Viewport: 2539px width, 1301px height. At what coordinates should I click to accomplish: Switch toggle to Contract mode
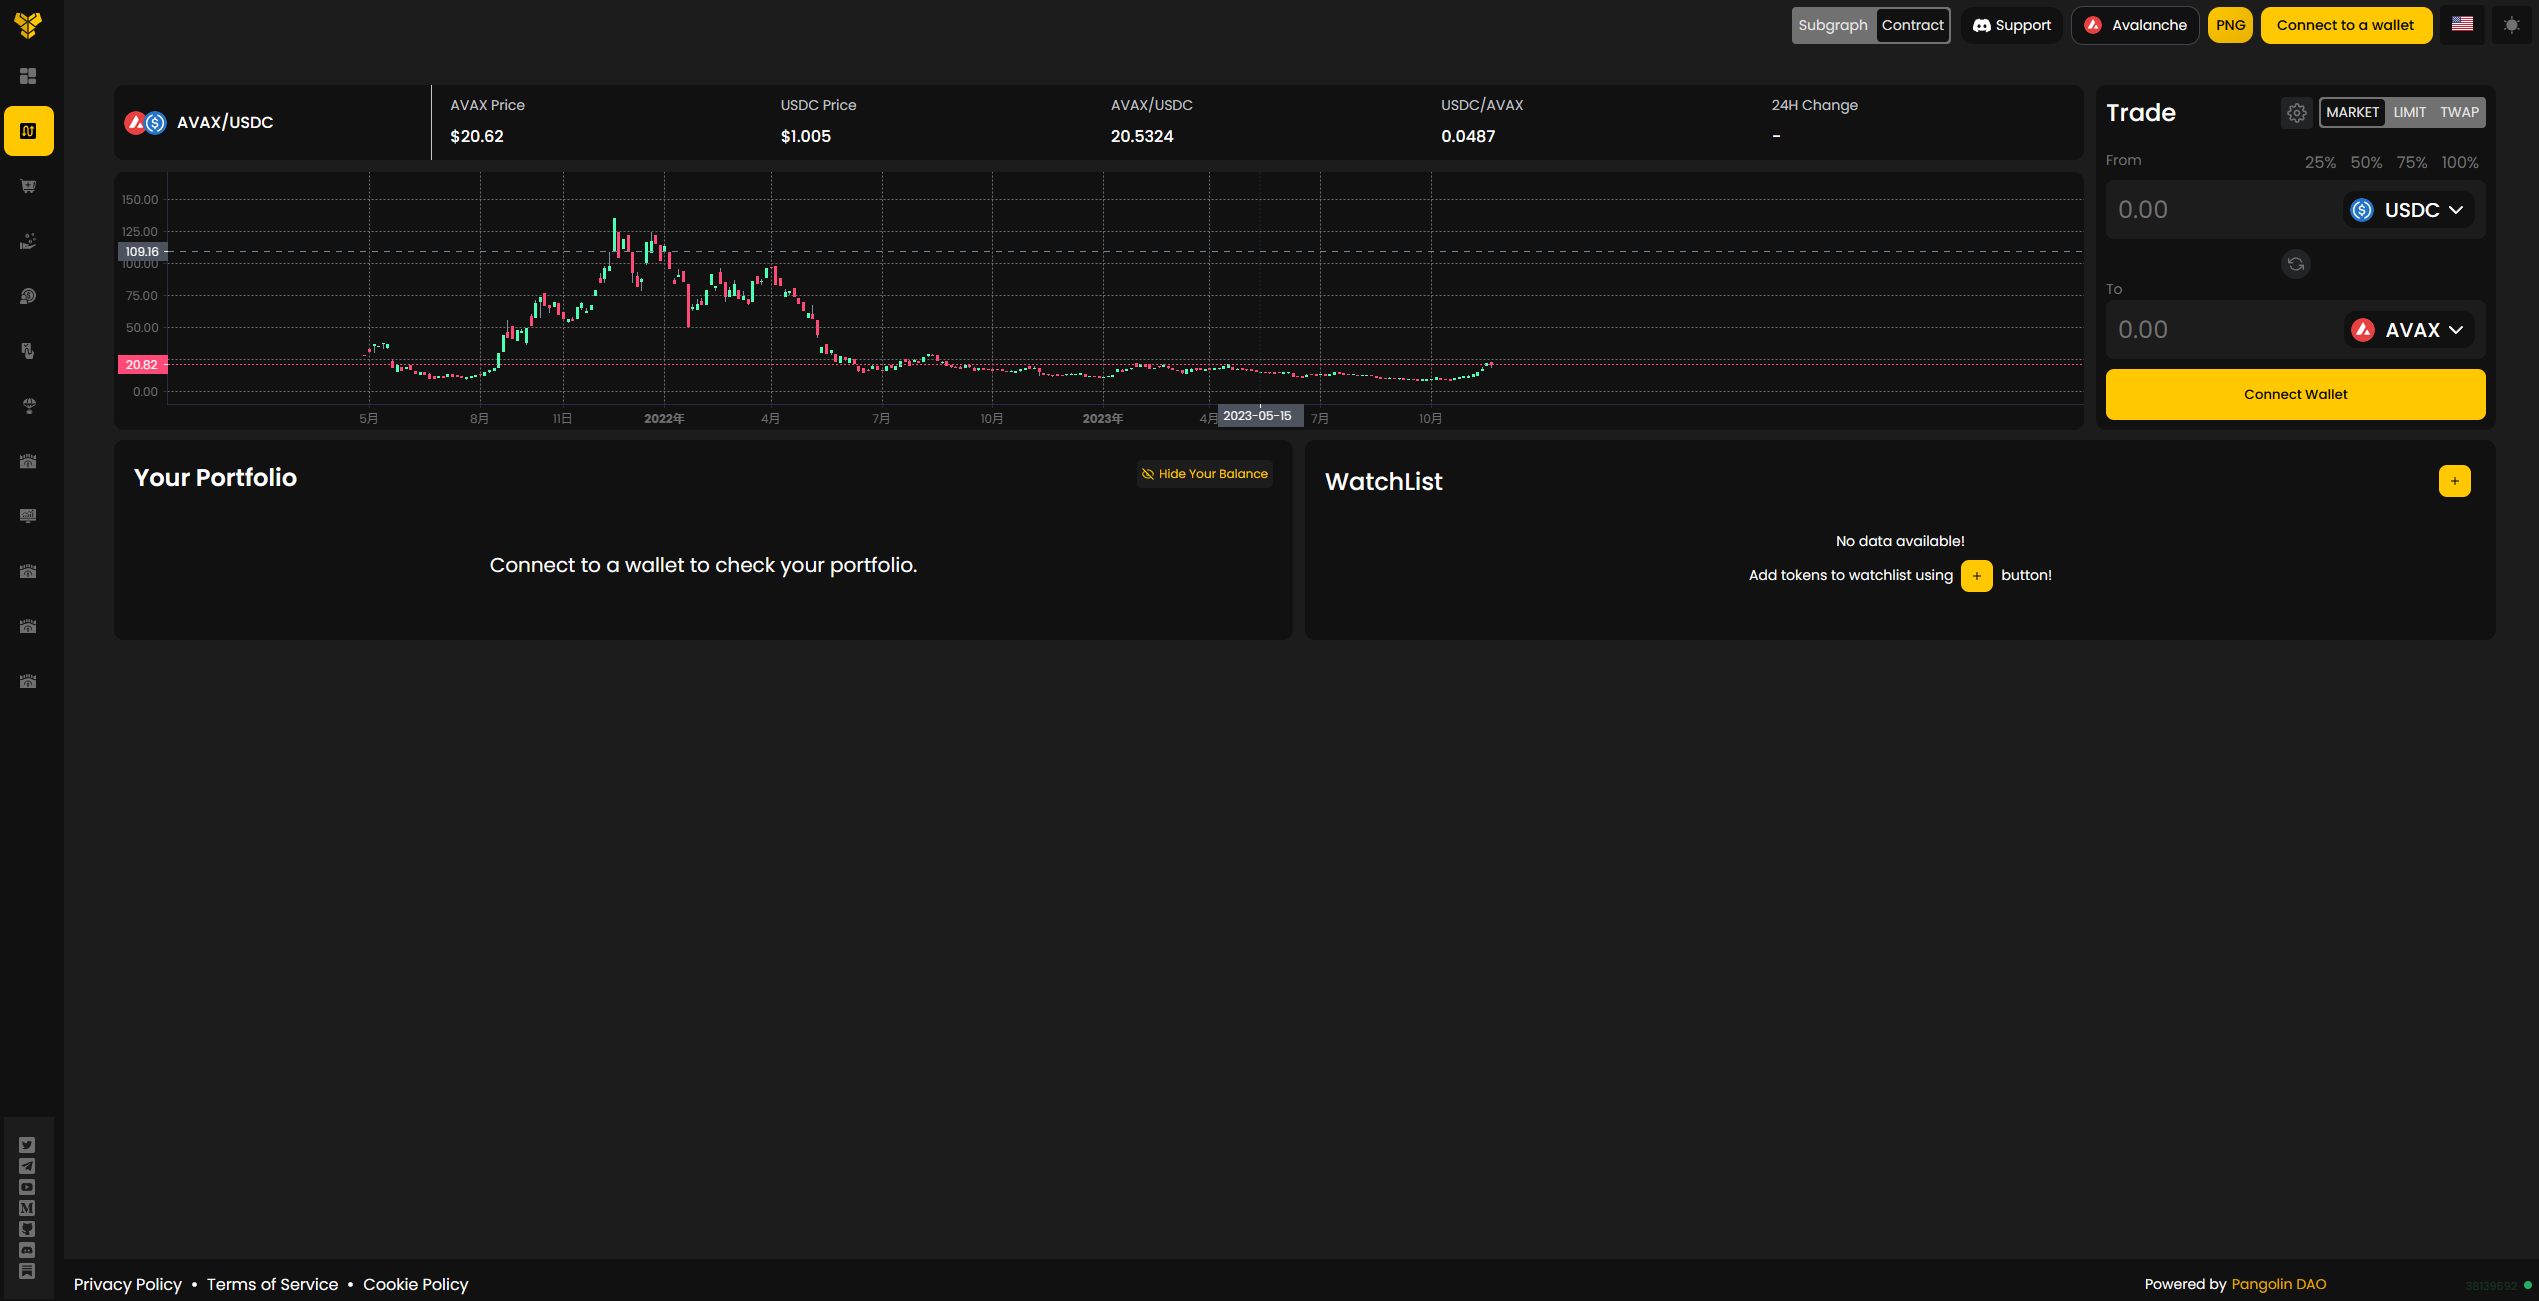pyautogui.click(x=1912, y=25)
